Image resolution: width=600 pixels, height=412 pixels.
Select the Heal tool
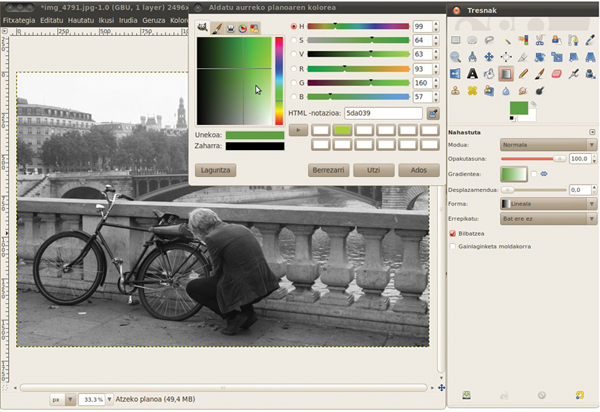472,91
